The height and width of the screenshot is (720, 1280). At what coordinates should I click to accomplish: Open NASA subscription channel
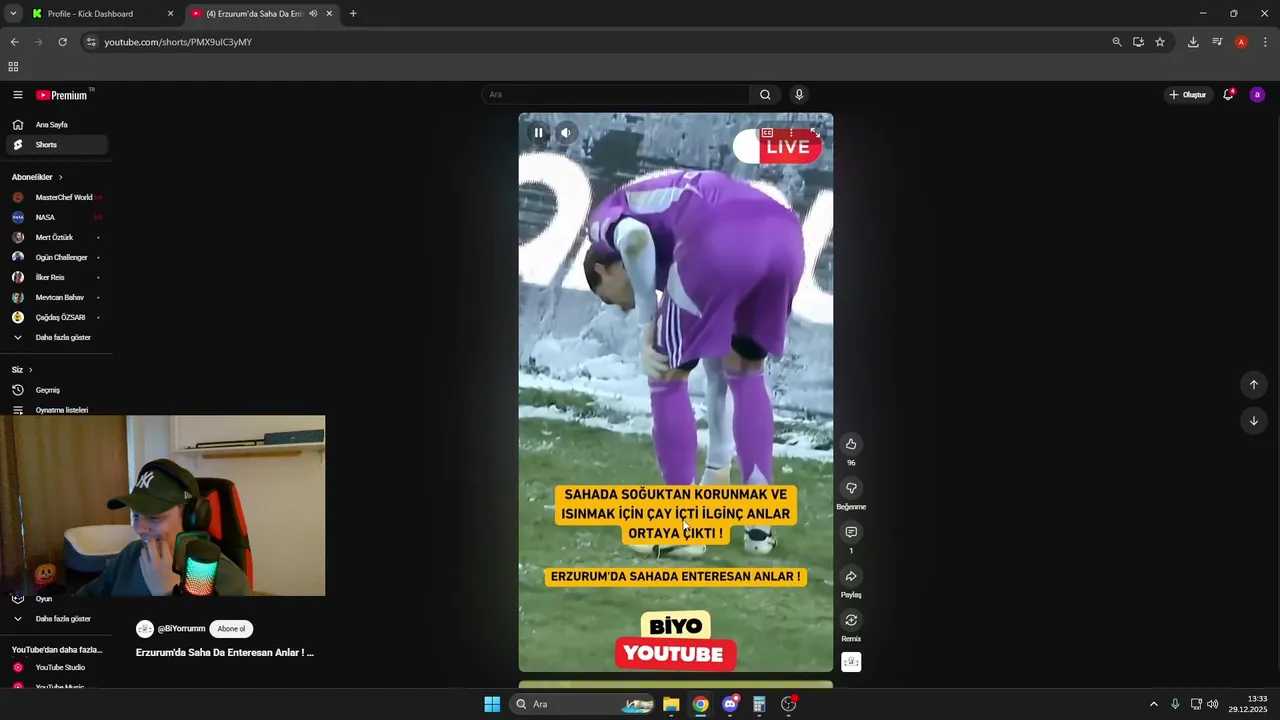(56, 217)
